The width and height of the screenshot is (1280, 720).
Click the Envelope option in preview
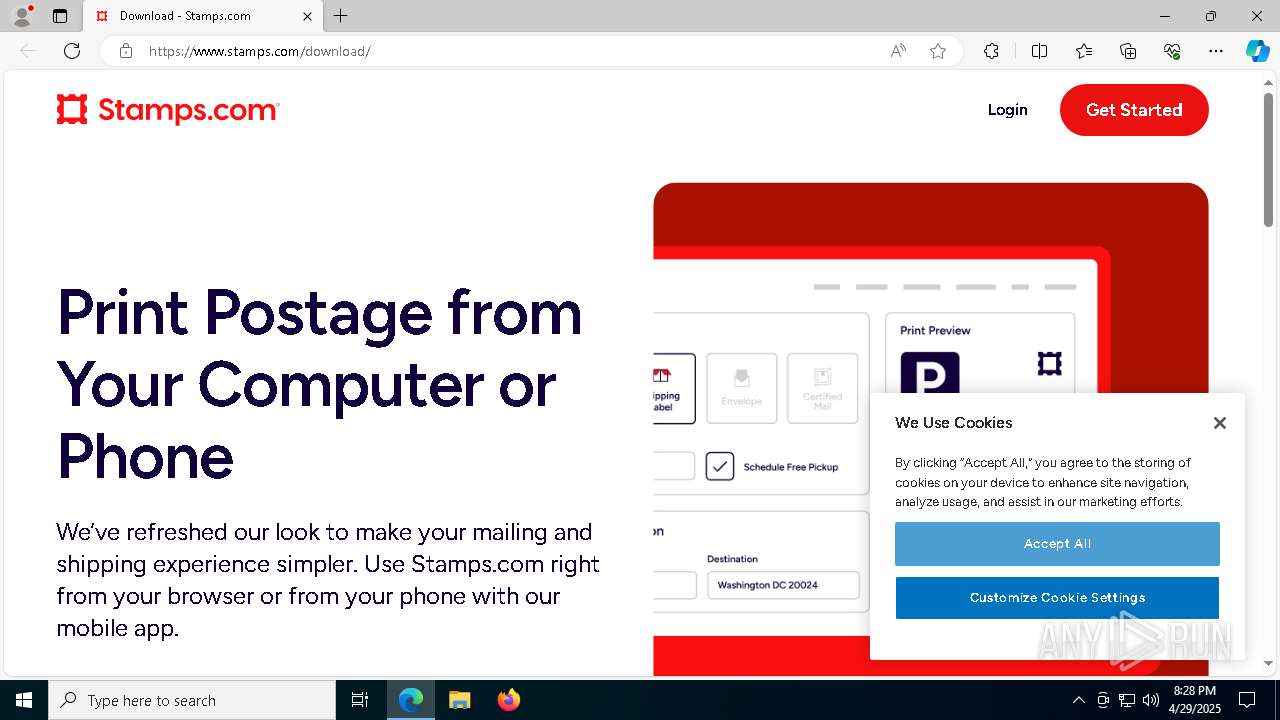click(741, 388)
